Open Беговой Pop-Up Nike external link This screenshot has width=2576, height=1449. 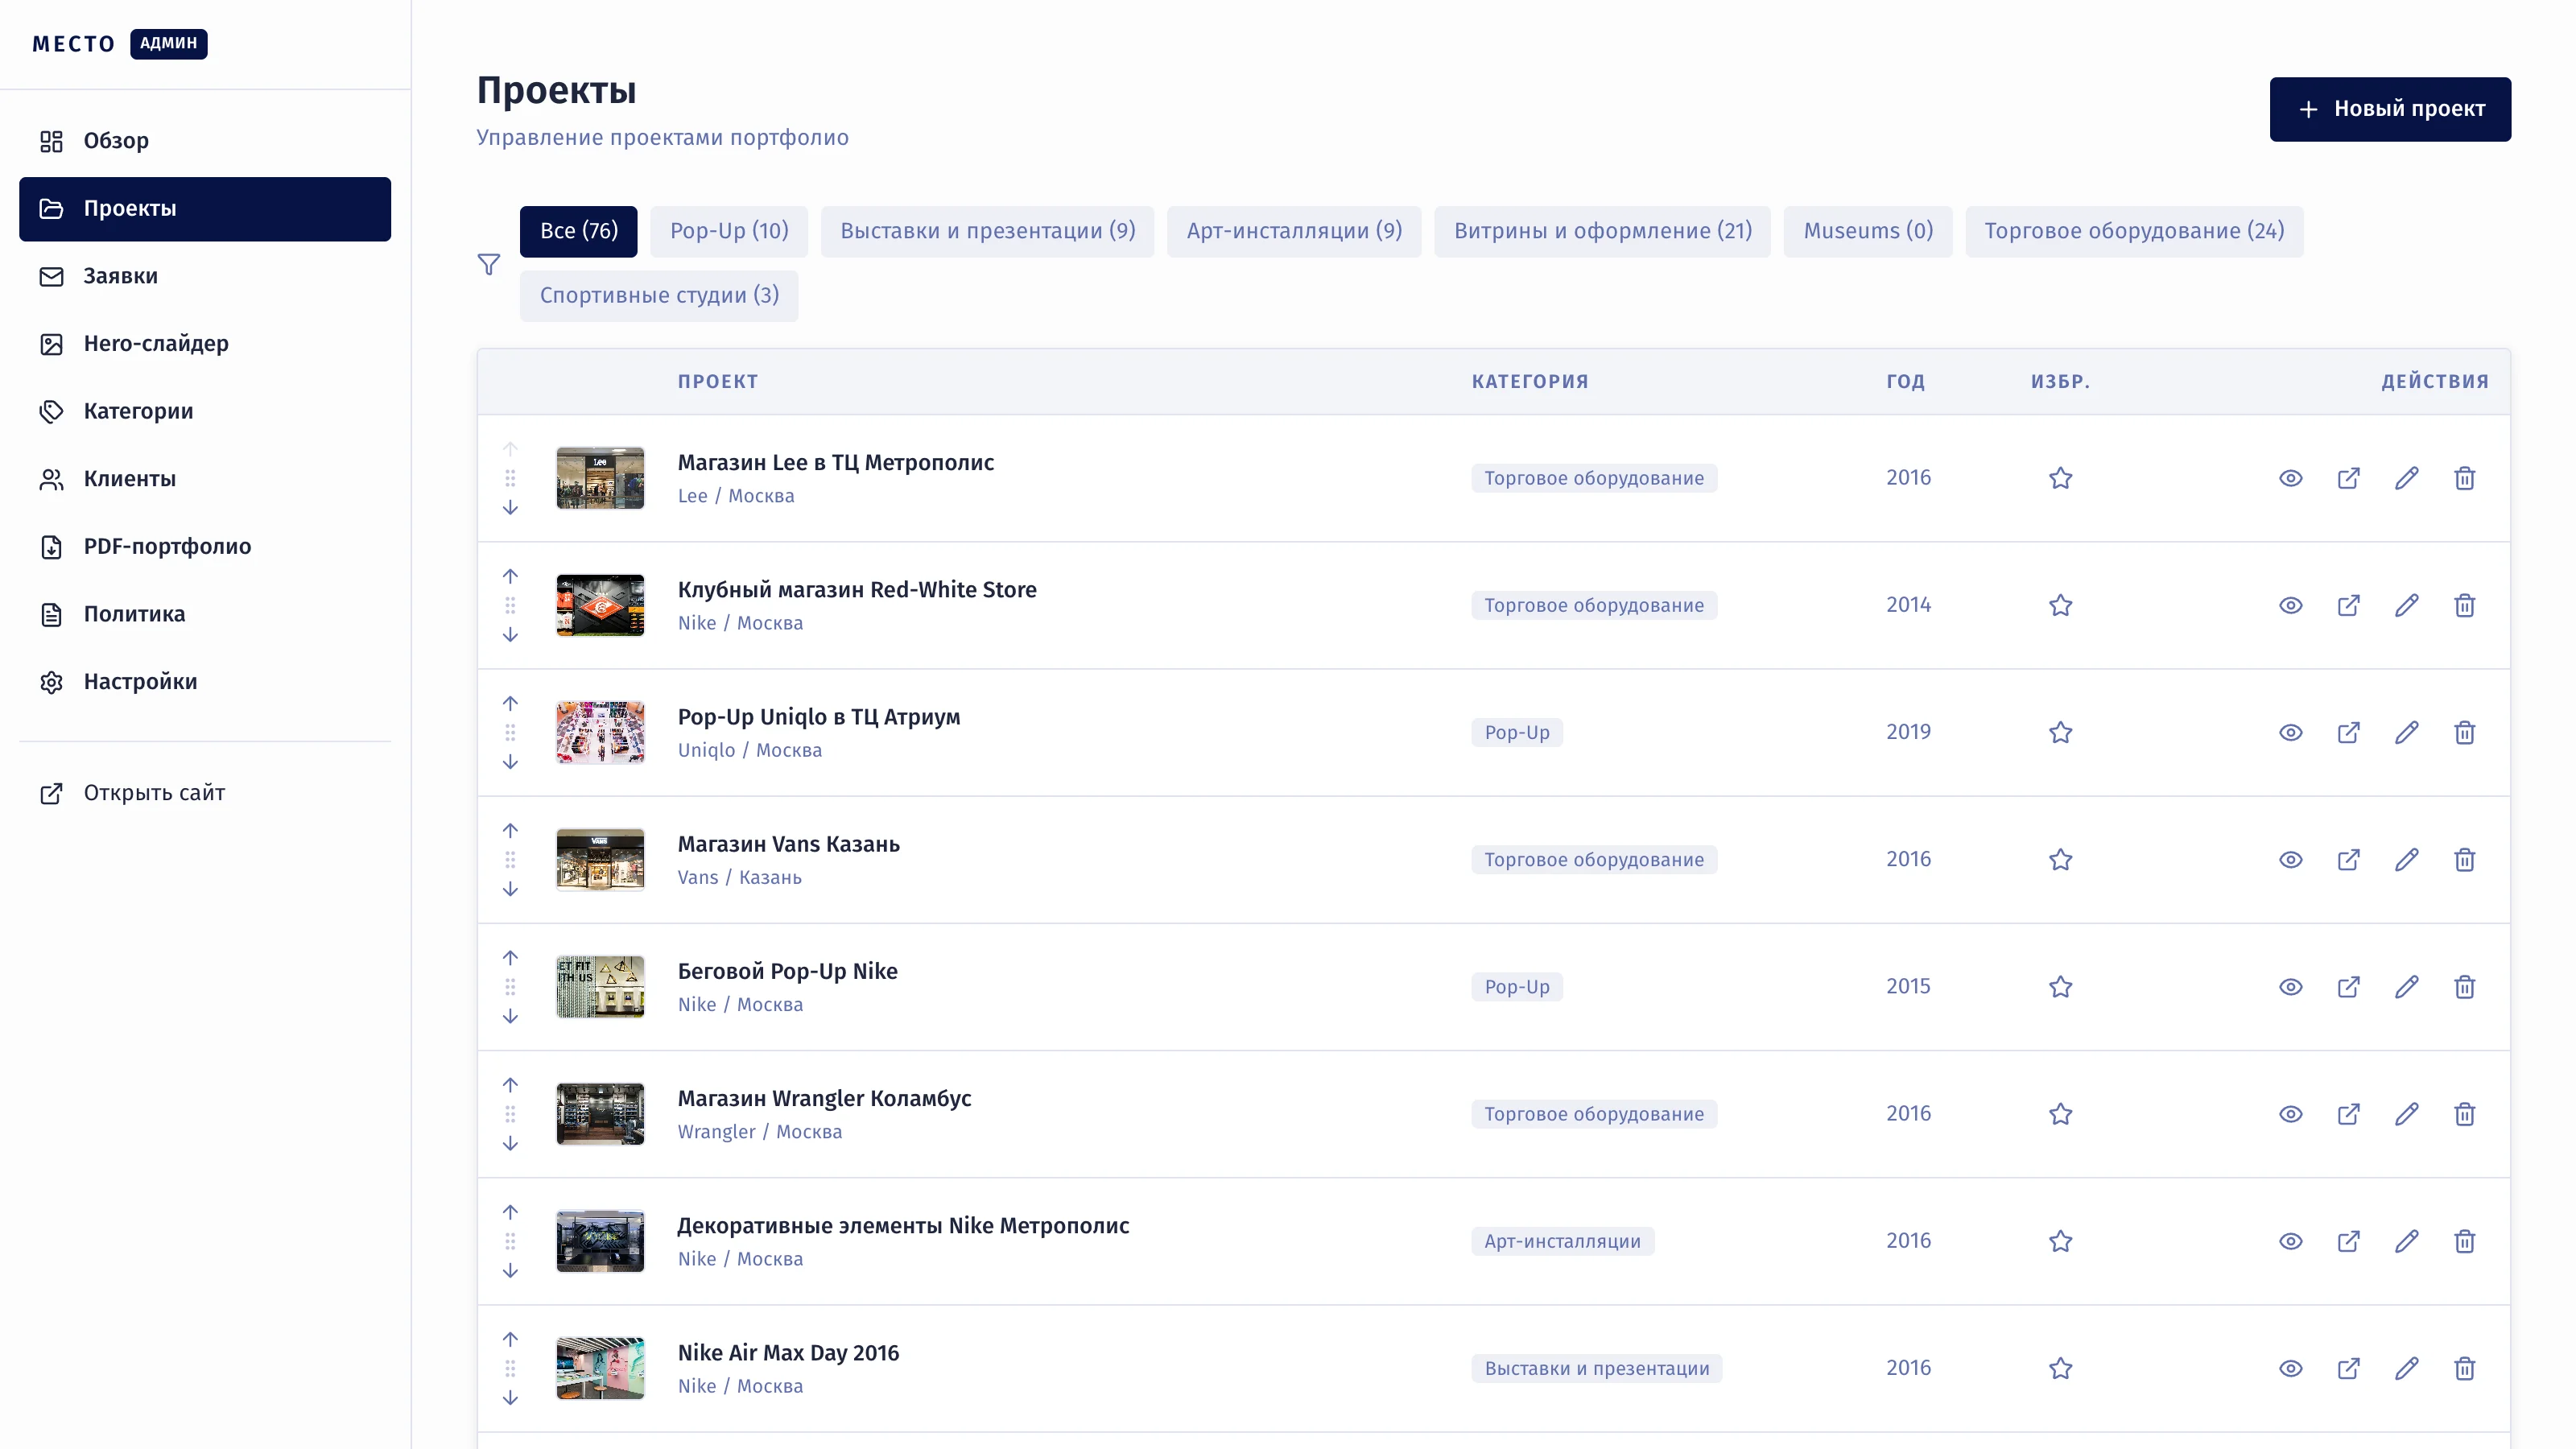click(2348, 986)
